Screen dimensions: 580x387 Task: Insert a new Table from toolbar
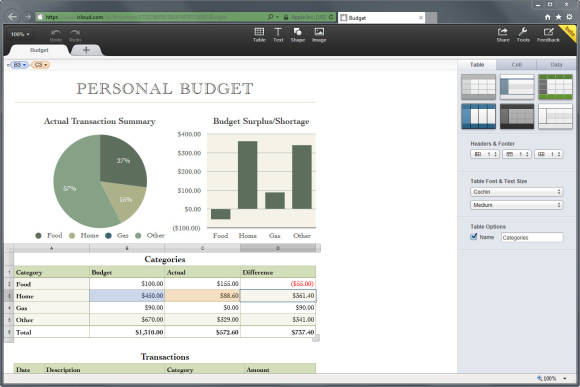259,34
